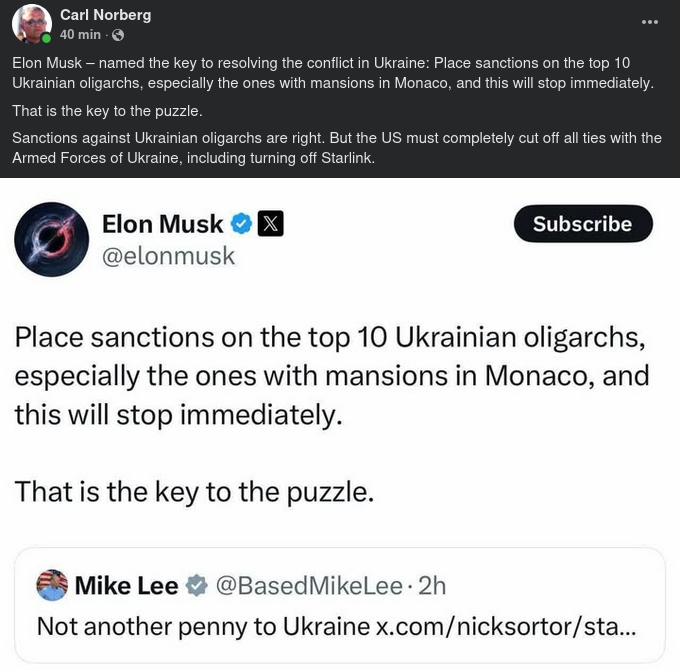This screenshot has width=680, height=670.
Task: Open the x.com/nicksortor link
Action: pos(504,627)
